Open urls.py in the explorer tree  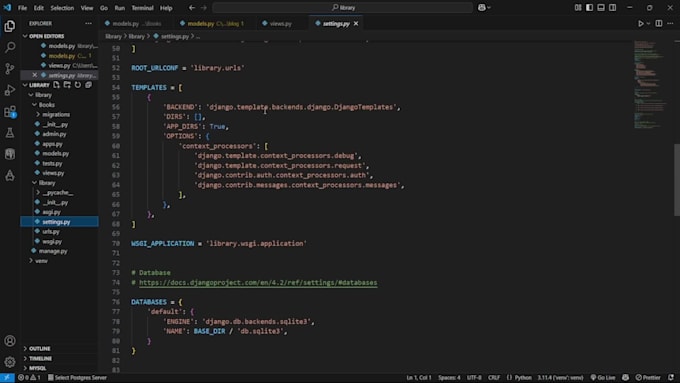tap(51, 232)
